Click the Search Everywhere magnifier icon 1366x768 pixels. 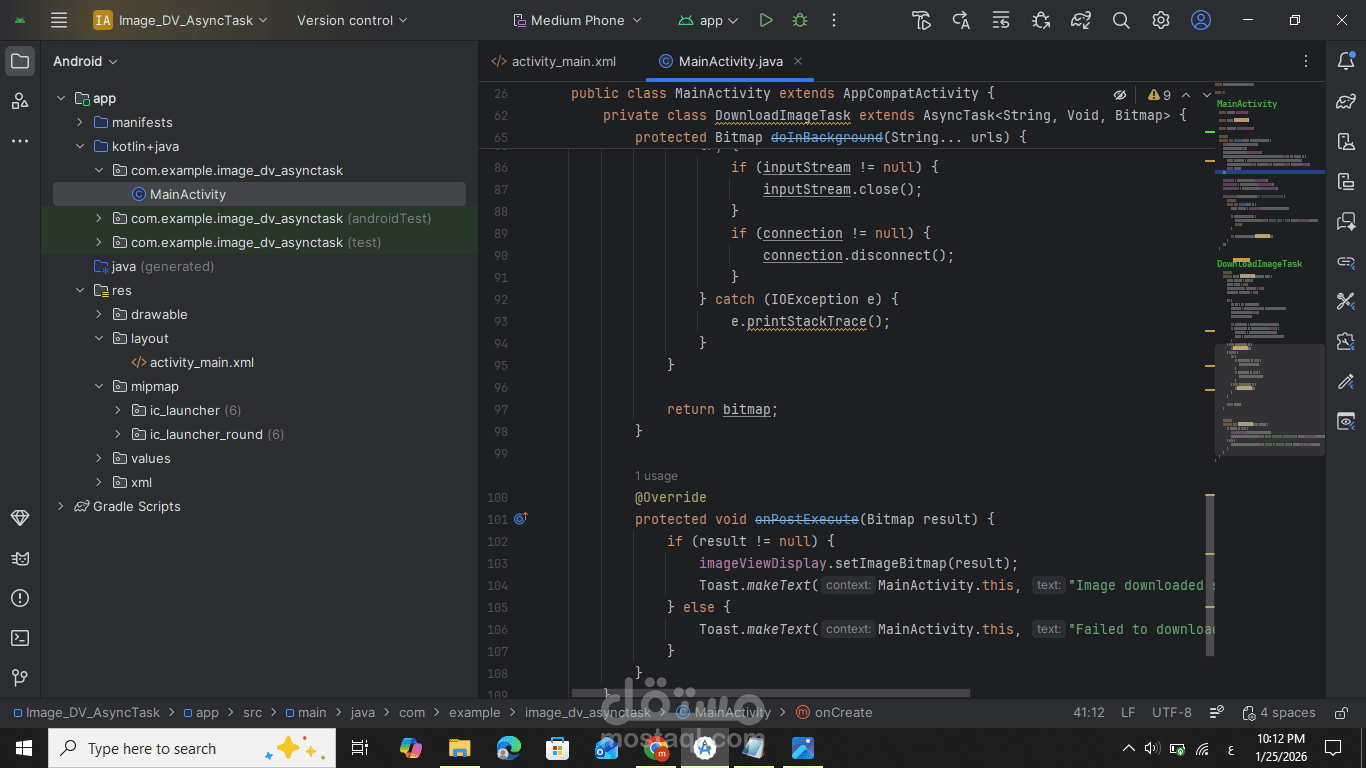point(1121,20)
